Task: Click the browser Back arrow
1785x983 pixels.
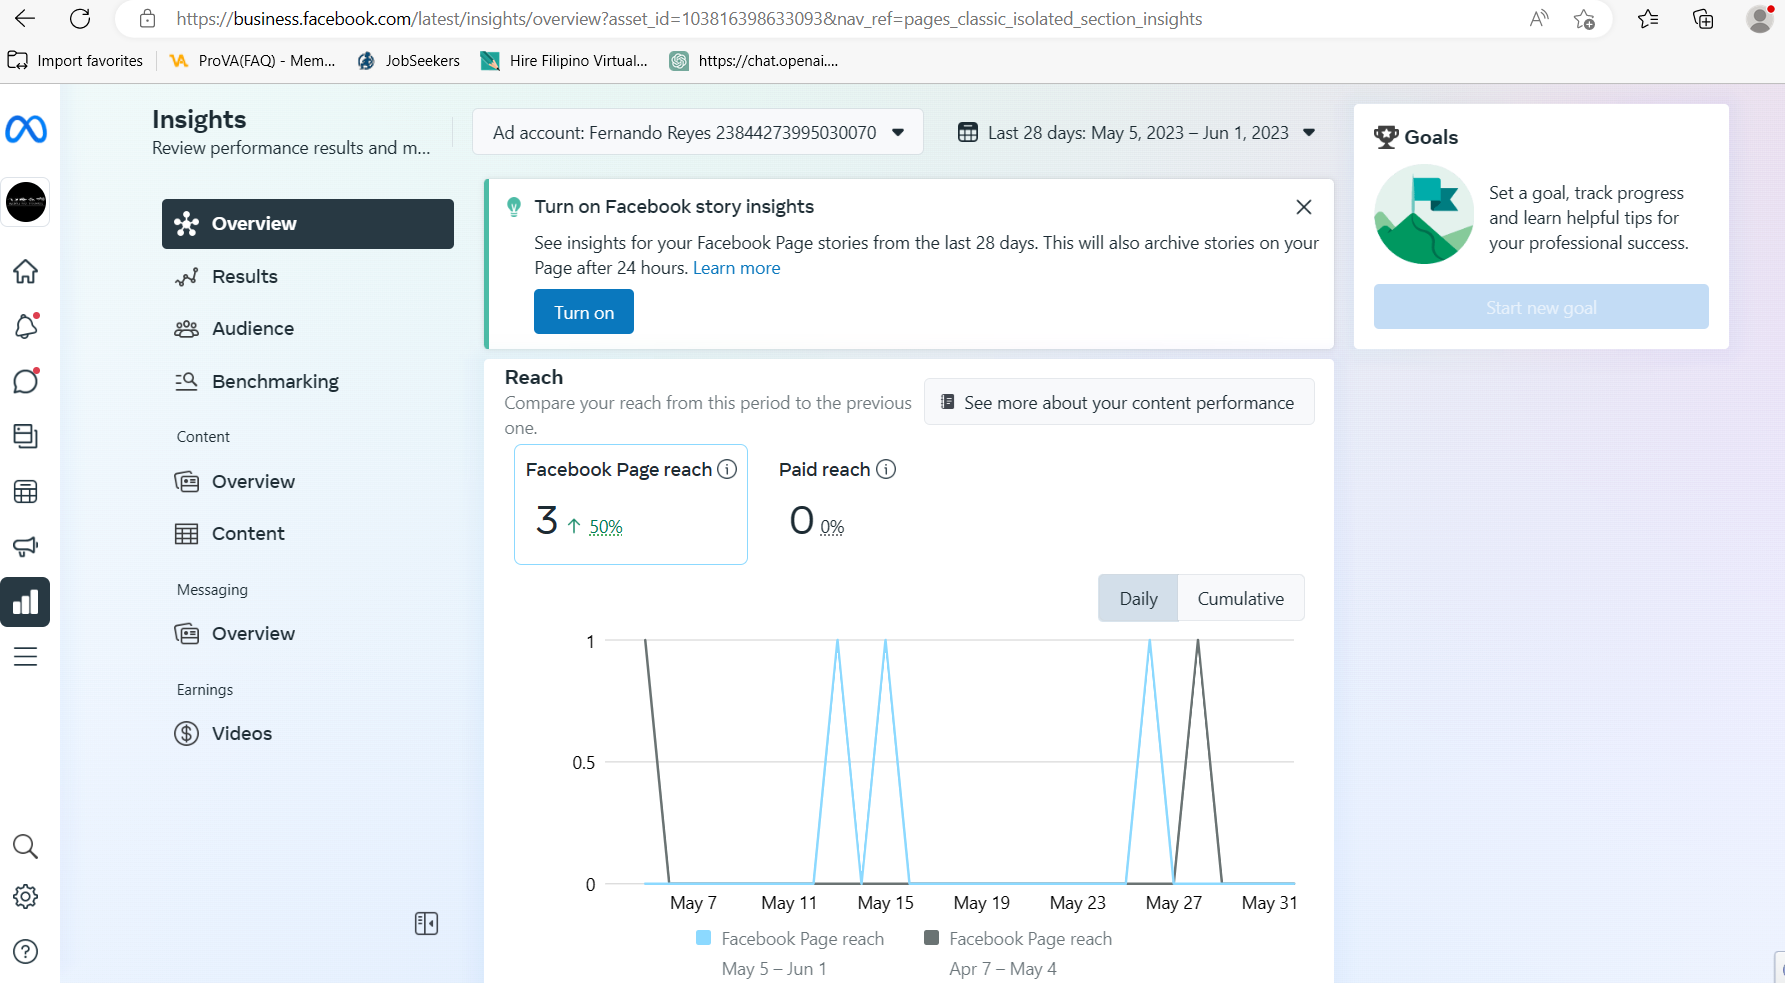Action: click(x=25, y=18)
